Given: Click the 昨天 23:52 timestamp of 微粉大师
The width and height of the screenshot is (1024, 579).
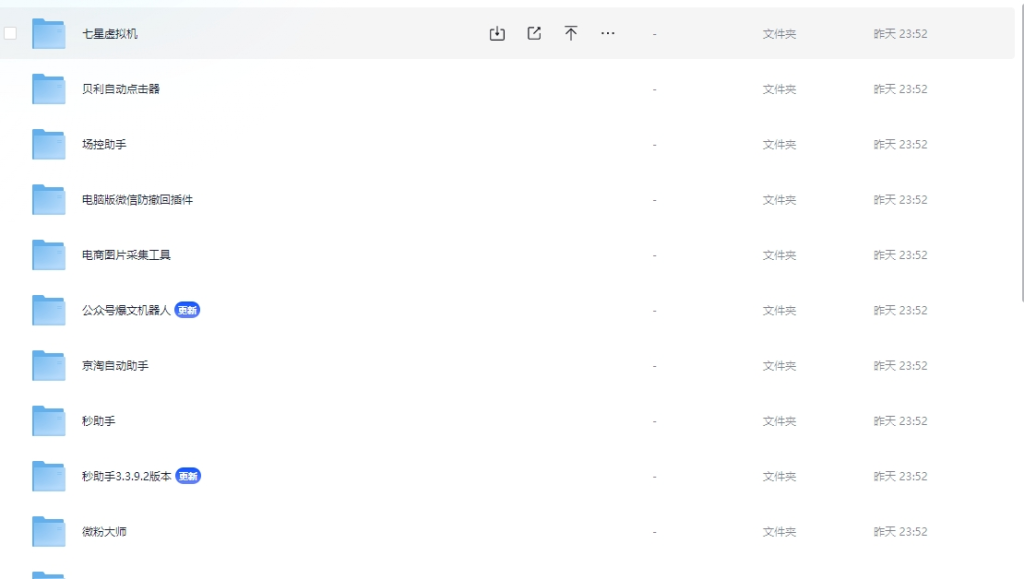Looking at the screenshot, I should click(900, 532).
